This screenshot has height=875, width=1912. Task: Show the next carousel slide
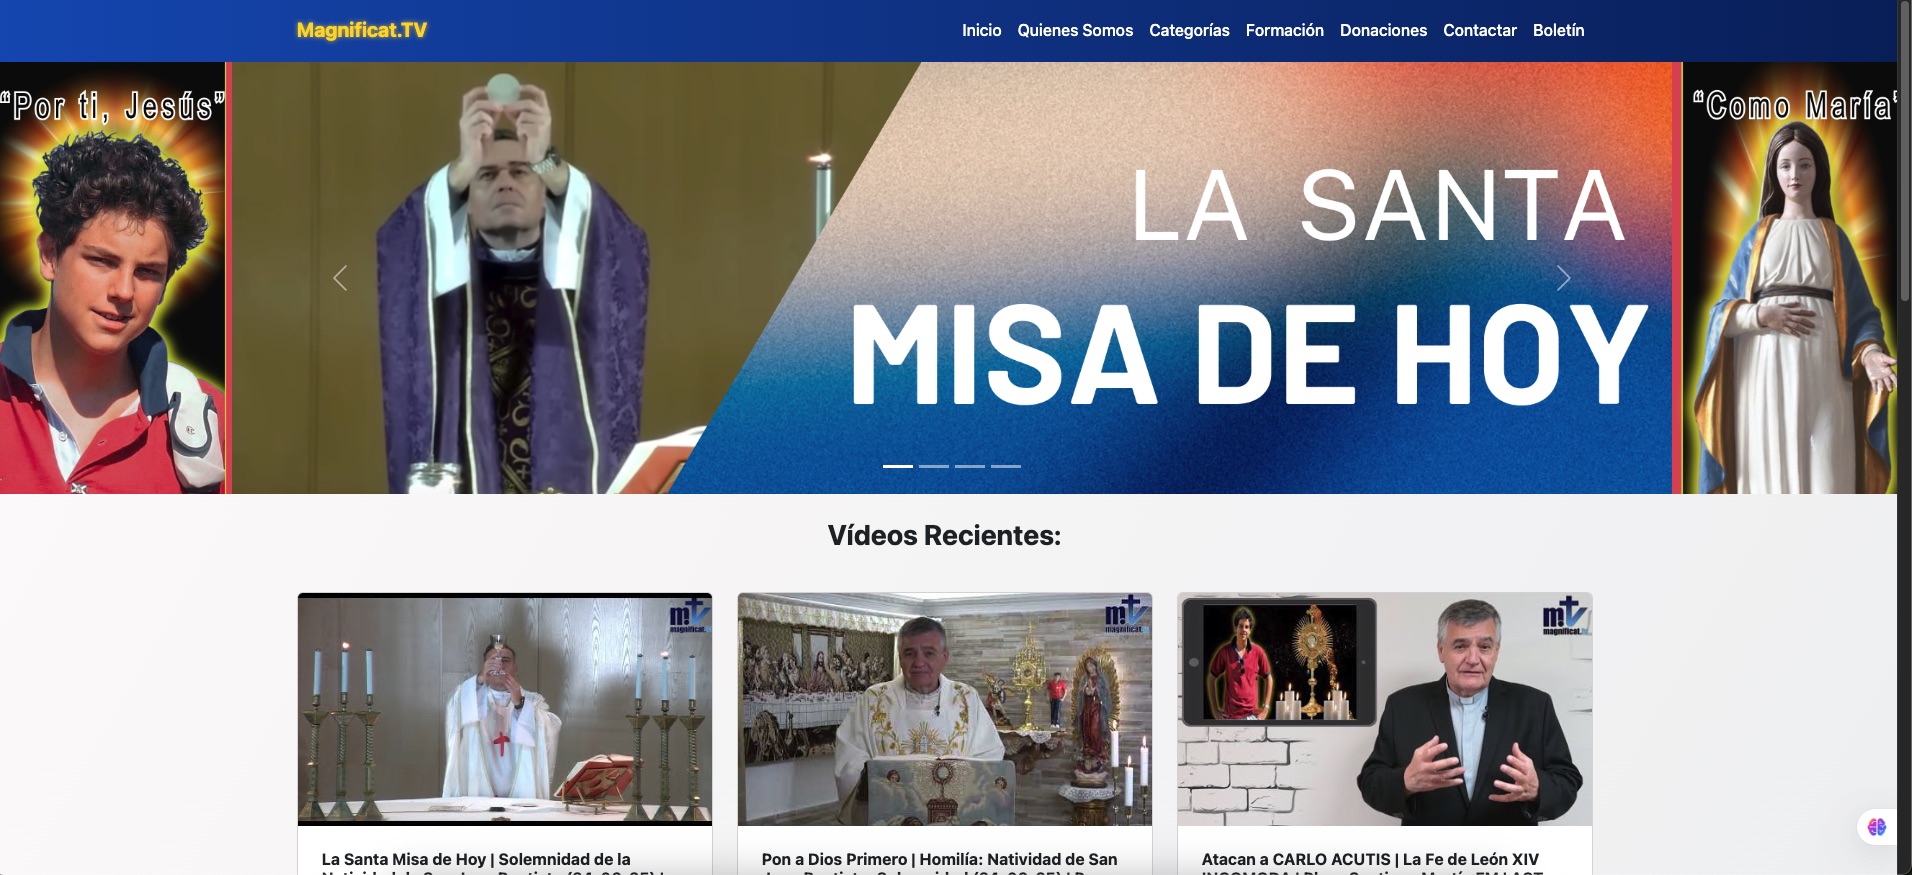click(x=1563, y=278)
